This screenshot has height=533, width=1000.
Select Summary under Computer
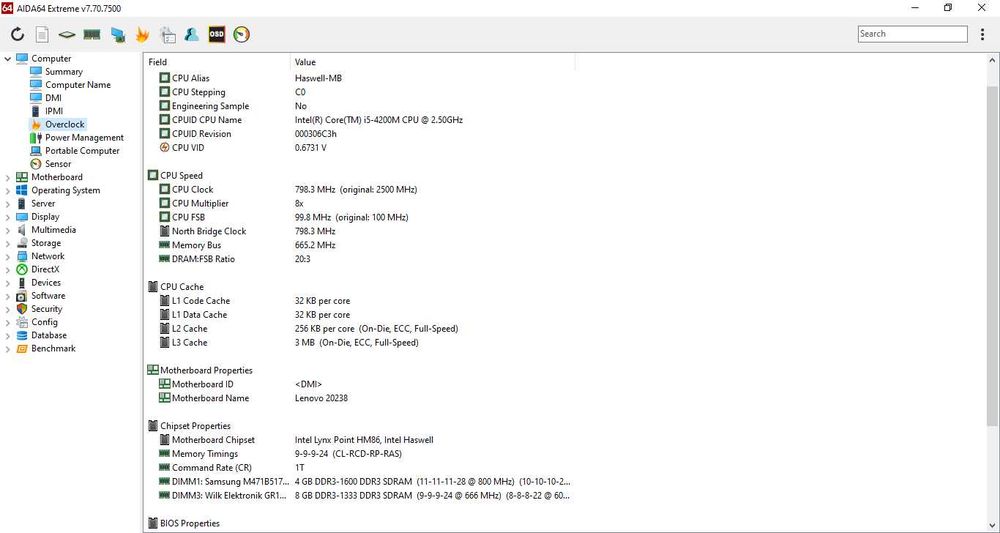(64, 71)
